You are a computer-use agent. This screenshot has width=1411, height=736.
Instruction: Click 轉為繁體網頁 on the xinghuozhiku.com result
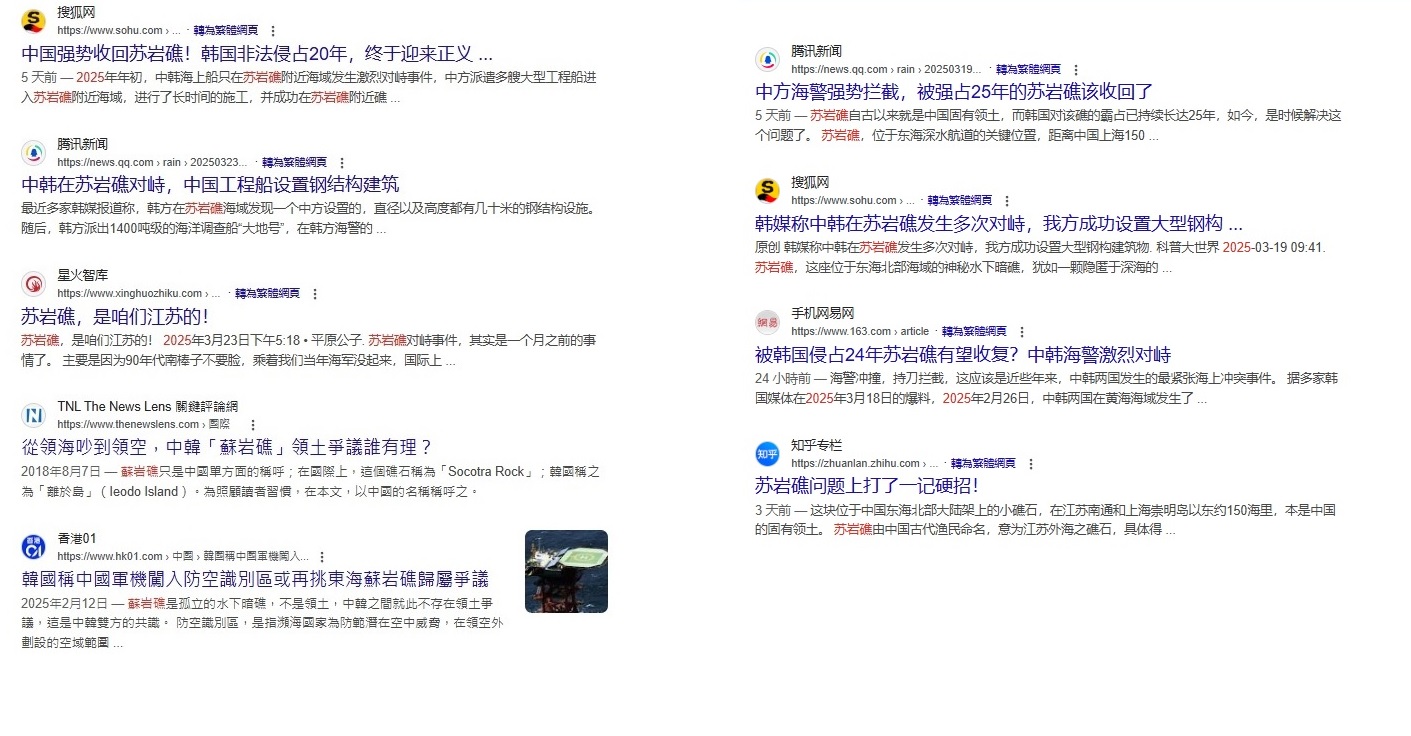point(268,294)
